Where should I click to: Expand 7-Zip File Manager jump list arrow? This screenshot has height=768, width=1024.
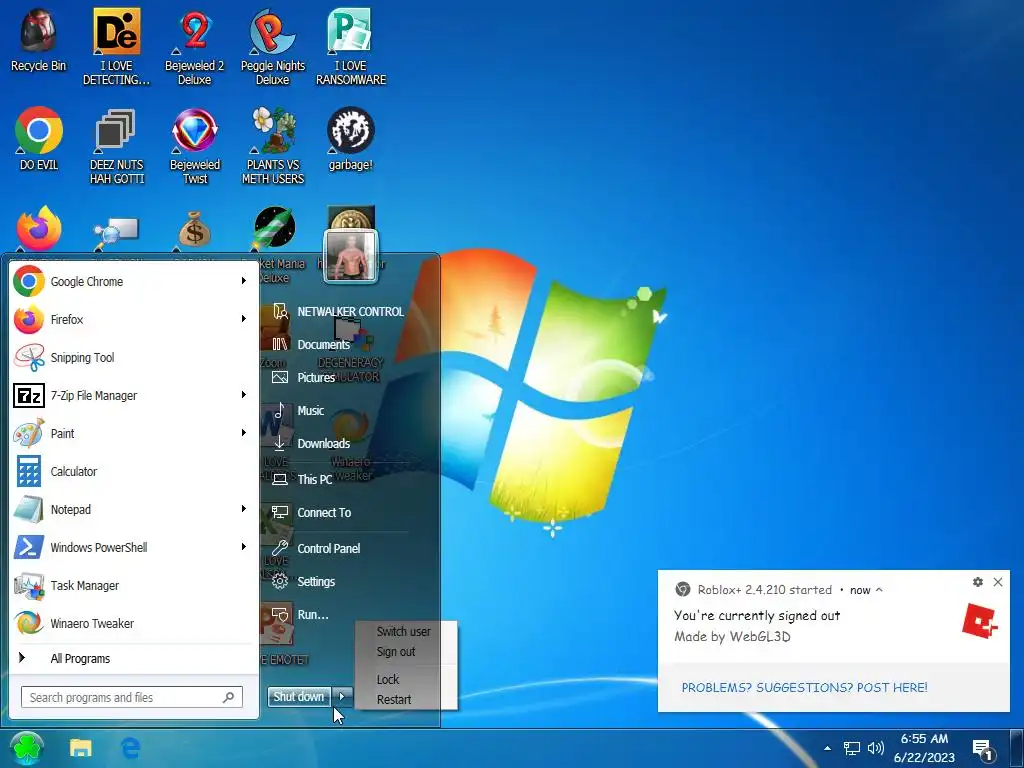243,394
